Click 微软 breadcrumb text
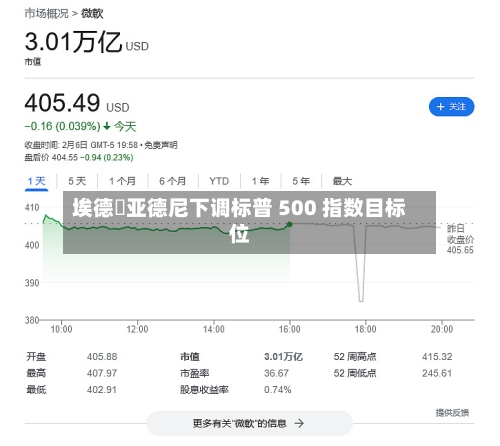Screen dimensions: 500x446 click(x=92, y=14)
